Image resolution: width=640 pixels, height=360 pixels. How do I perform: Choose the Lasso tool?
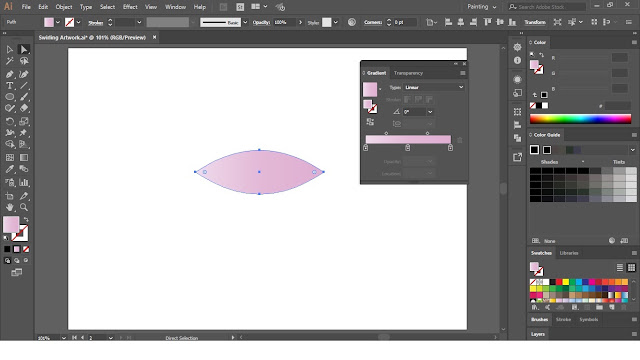coord(24,61)
